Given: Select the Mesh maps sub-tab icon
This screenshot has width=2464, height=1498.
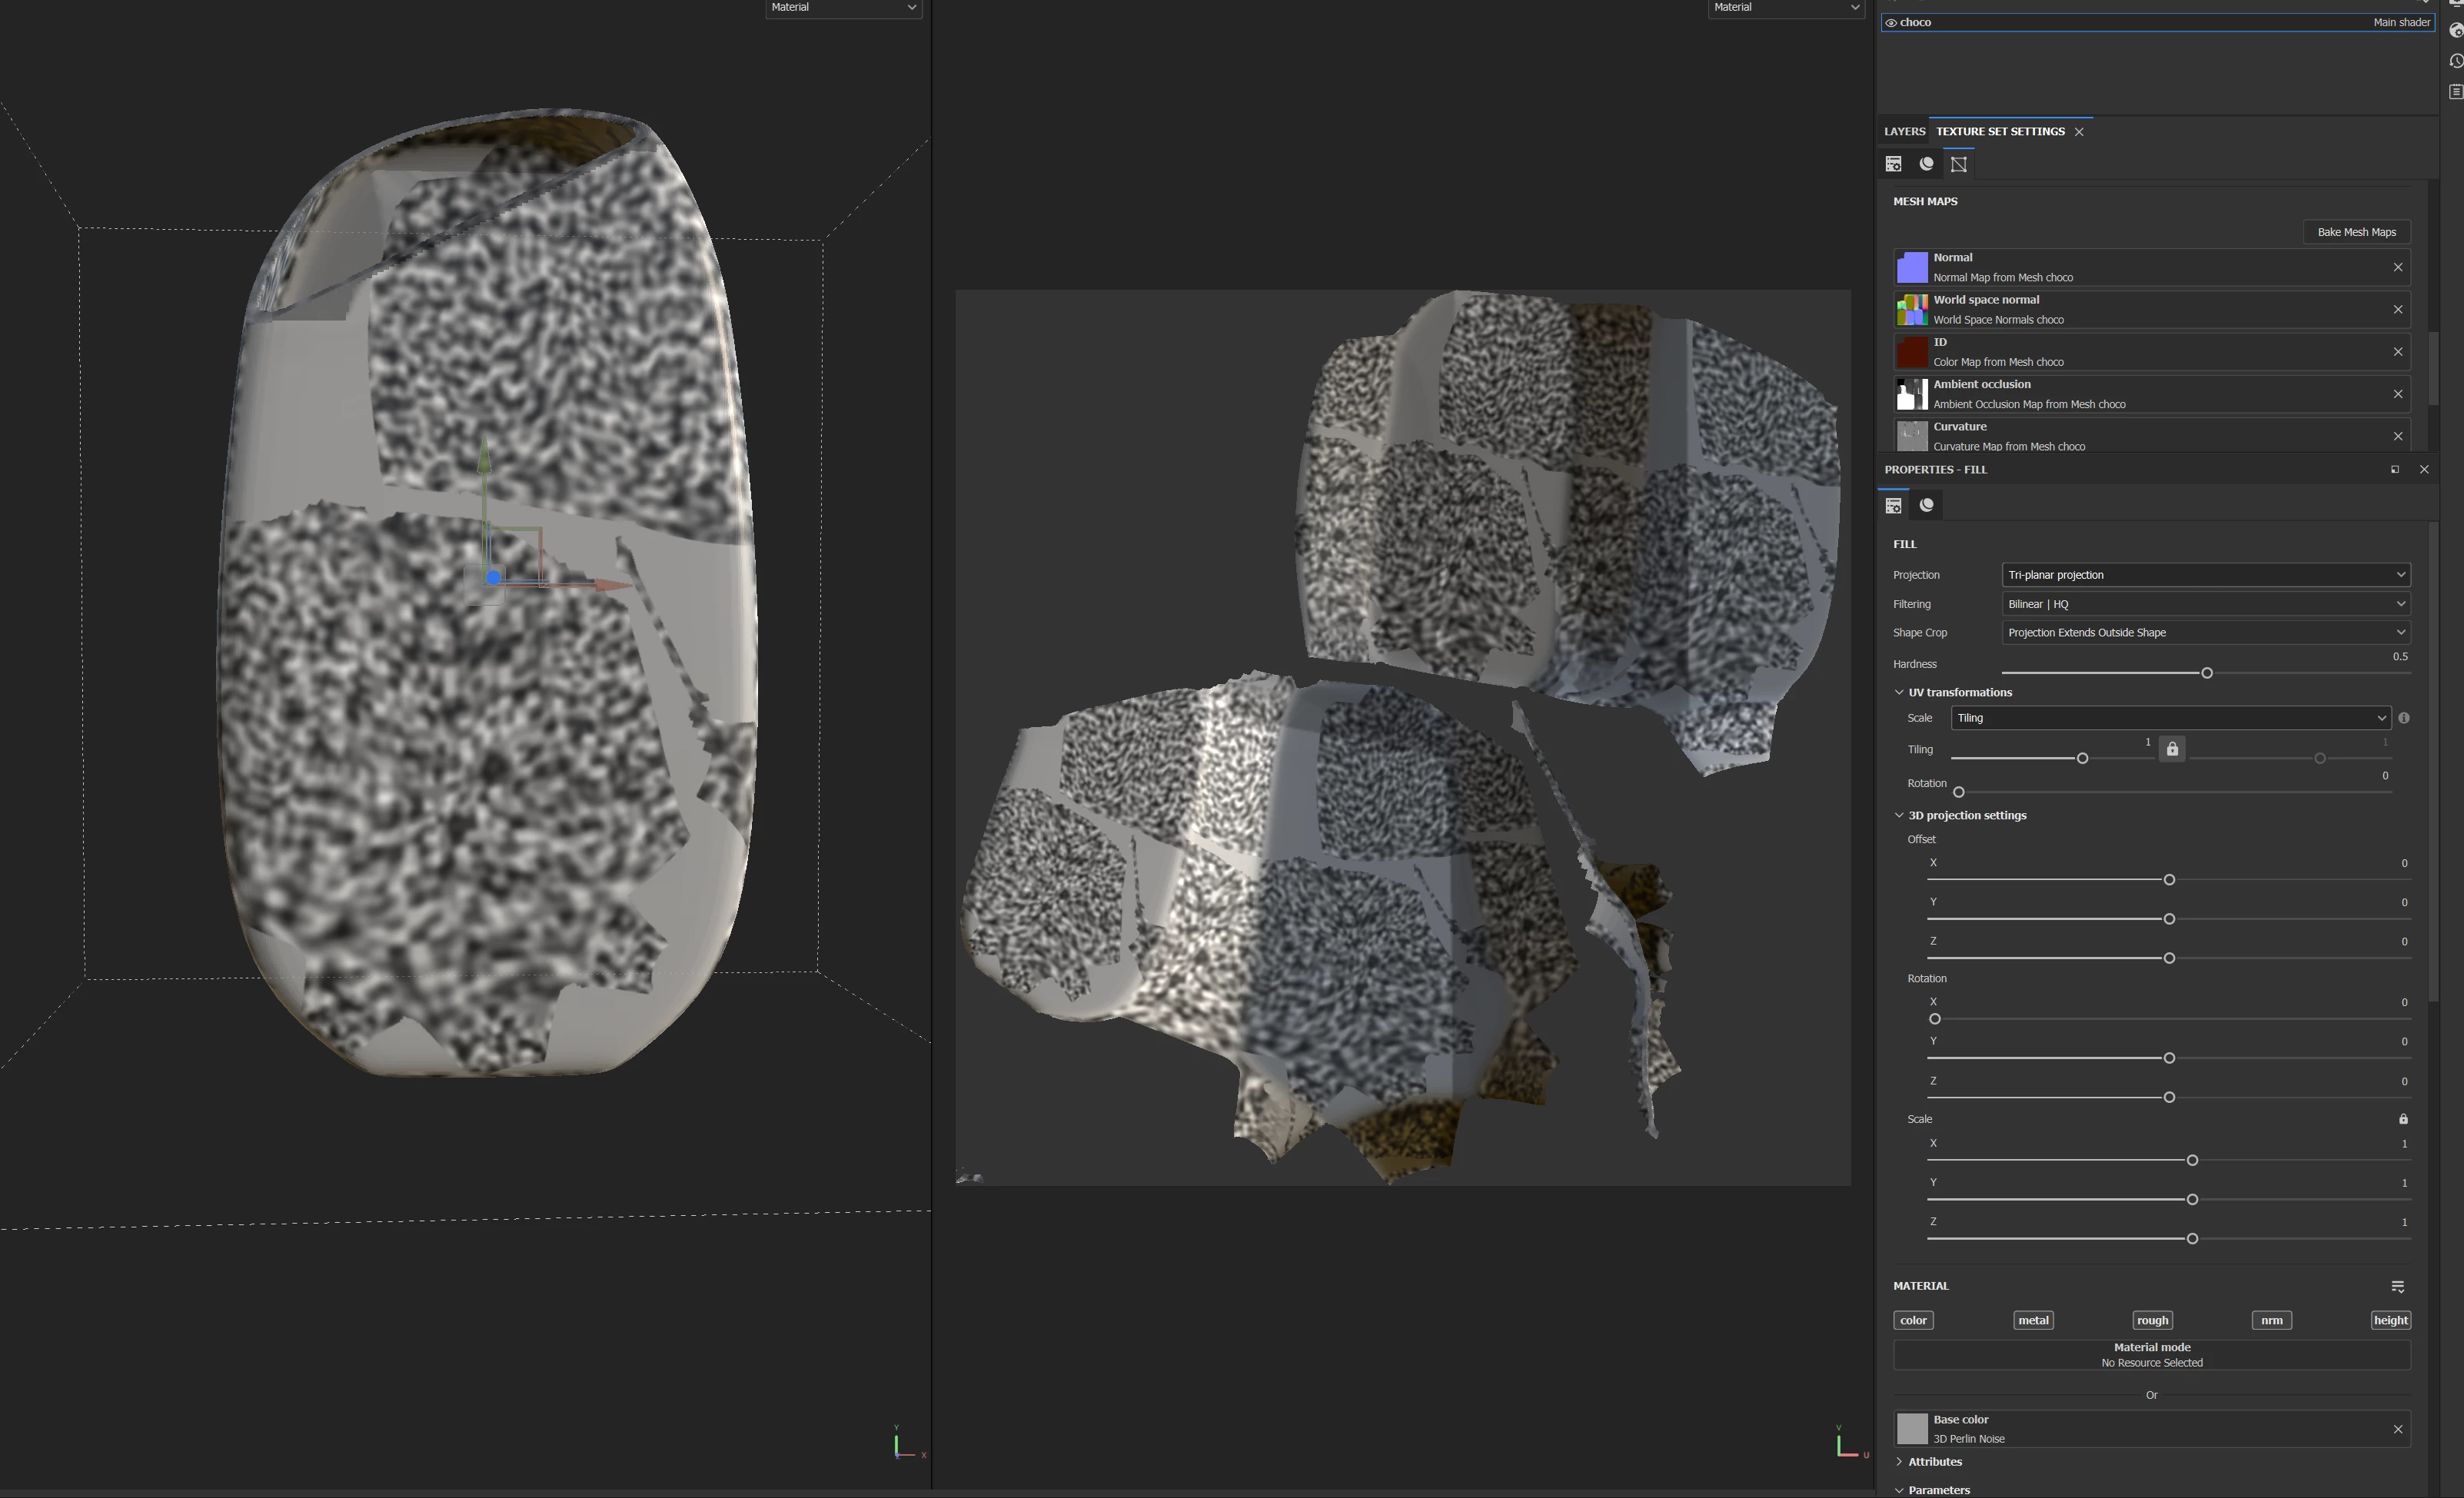Looking at the screenshot, I should point(1958,164).
